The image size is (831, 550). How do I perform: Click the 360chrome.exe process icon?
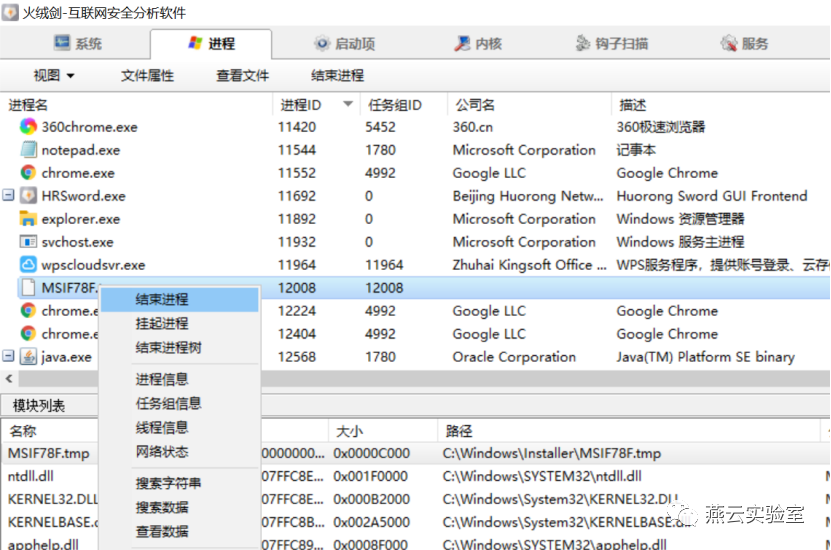(x=28, y=127)
